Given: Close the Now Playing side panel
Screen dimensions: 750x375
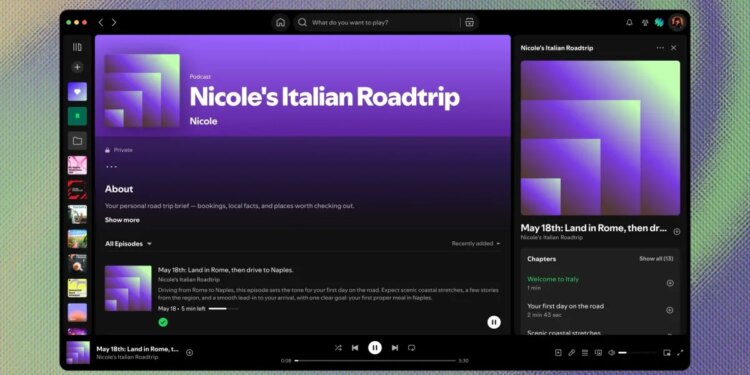Looking at the screenshot, I should pos(673,48).
